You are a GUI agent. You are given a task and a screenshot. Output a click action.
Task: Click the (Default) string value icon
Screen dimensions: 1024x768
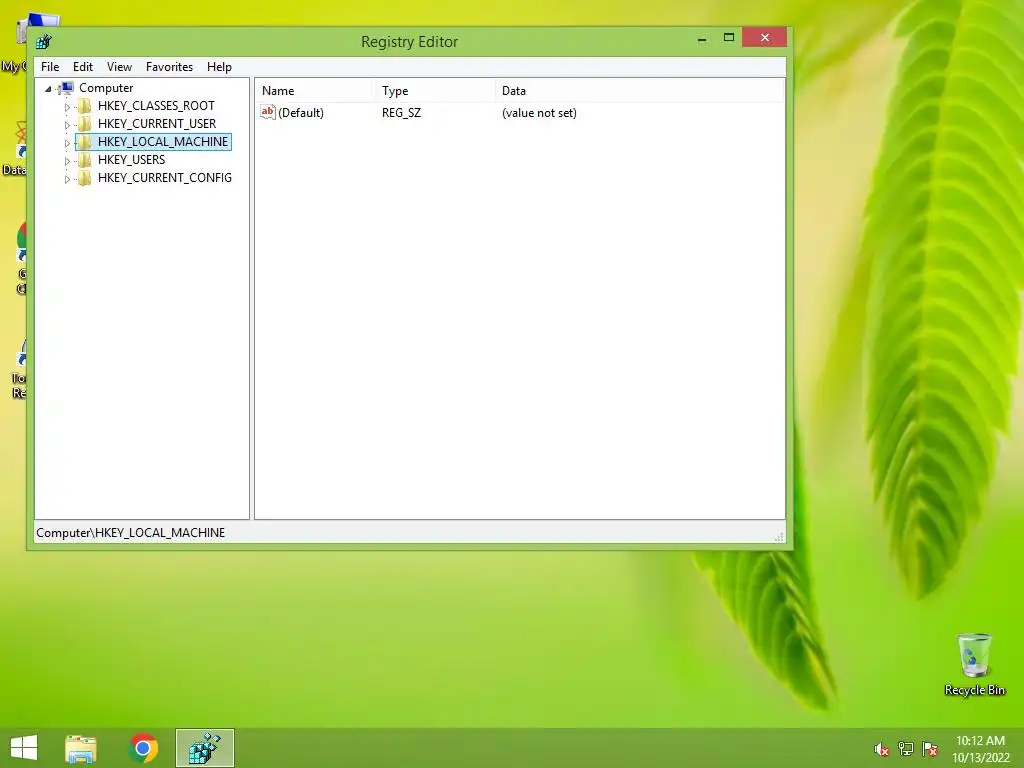268,112
